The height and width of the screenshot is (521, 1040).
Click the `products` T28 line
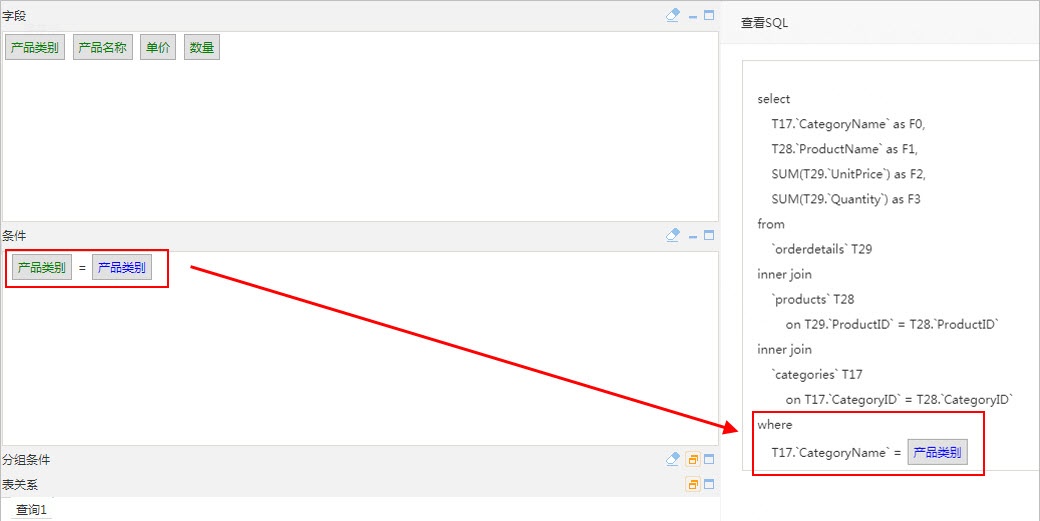(x=813, y=300)
